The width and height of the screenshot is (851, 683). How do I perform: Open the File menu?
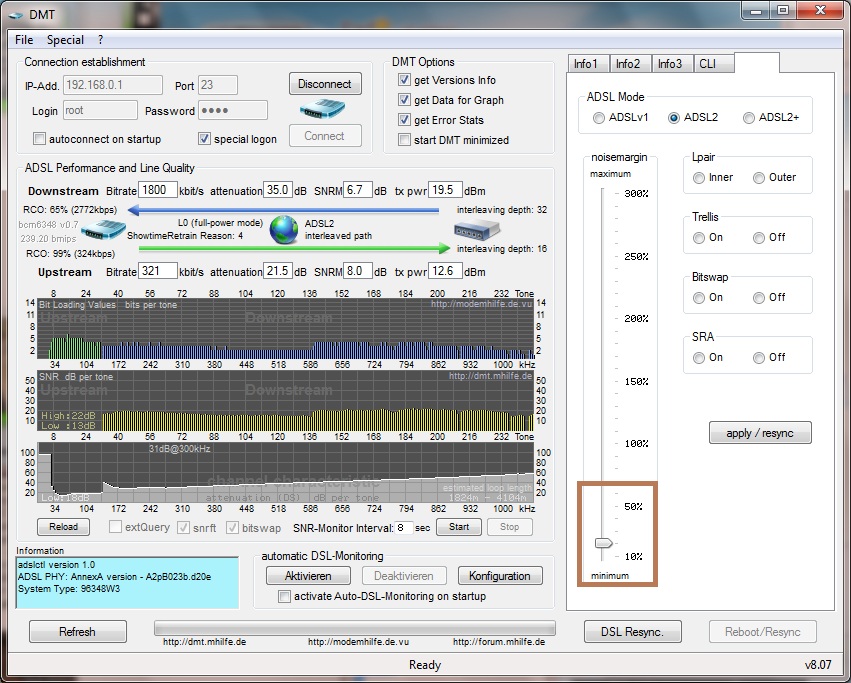pos(24,40)
